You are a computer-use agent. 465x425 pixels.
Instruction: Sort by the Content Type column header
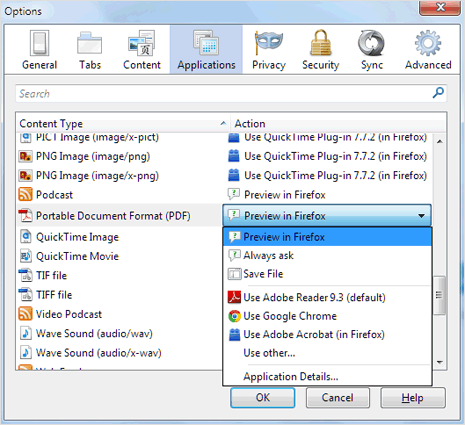tap(123, 124)
